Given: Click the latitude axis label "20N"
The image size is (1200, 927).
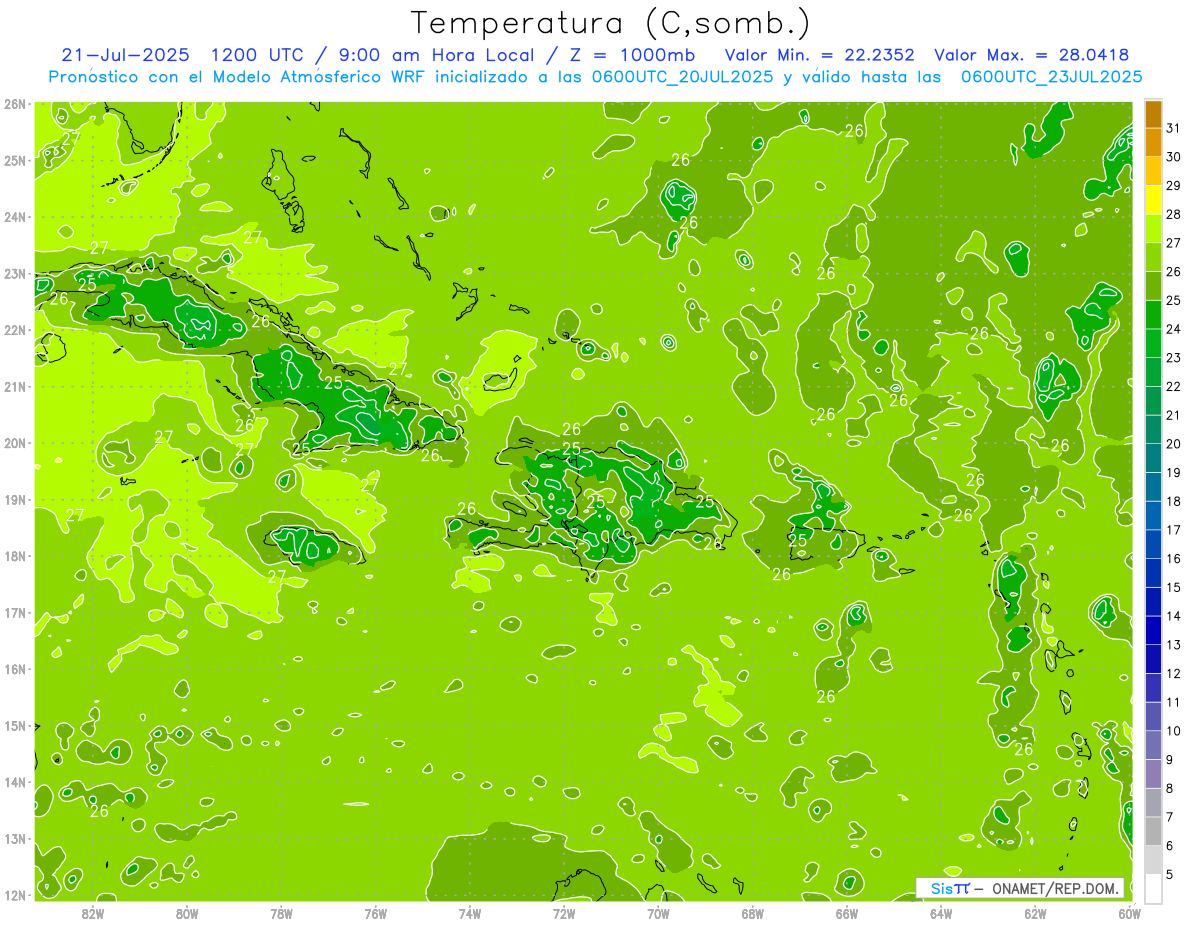Looking at the screenshot, I should click(14, 443).
